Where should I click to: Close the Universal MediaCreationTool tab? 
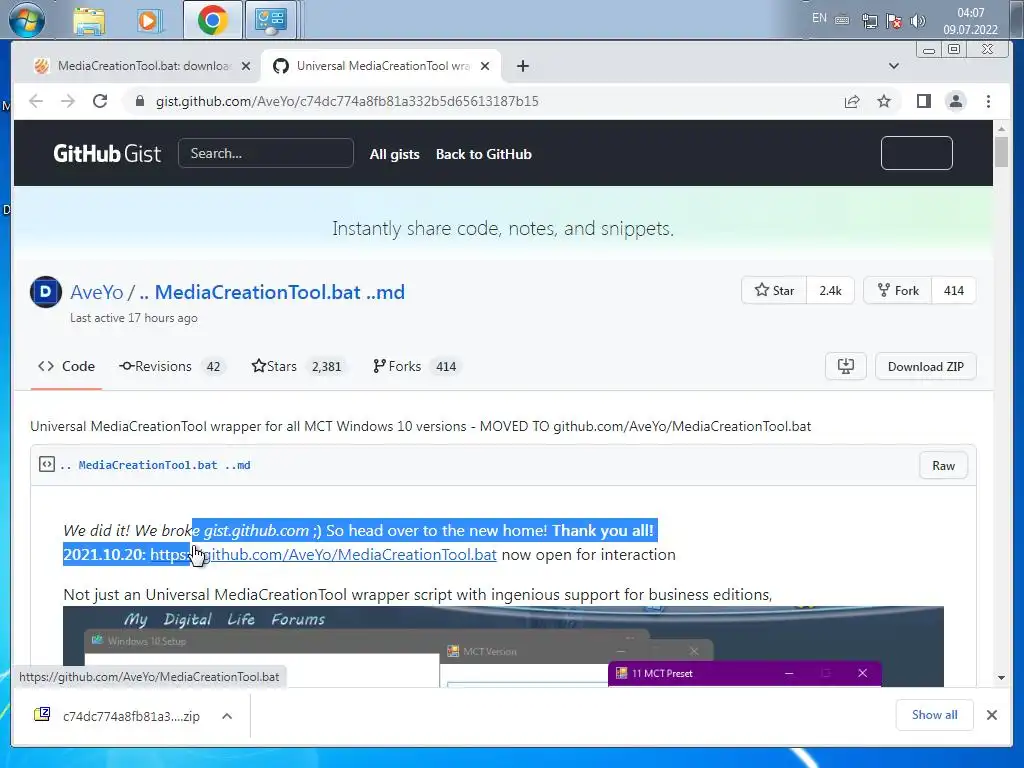click(x=485, y=66)
